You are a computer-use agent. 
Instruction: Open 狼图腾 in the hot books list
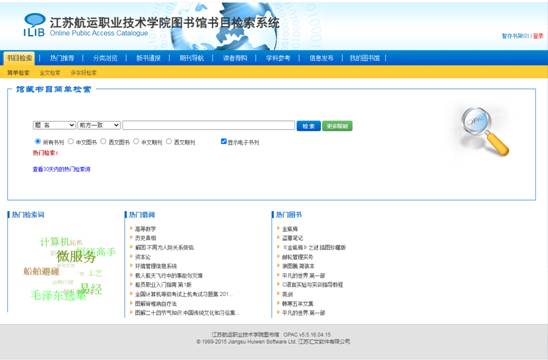(298, 266)
